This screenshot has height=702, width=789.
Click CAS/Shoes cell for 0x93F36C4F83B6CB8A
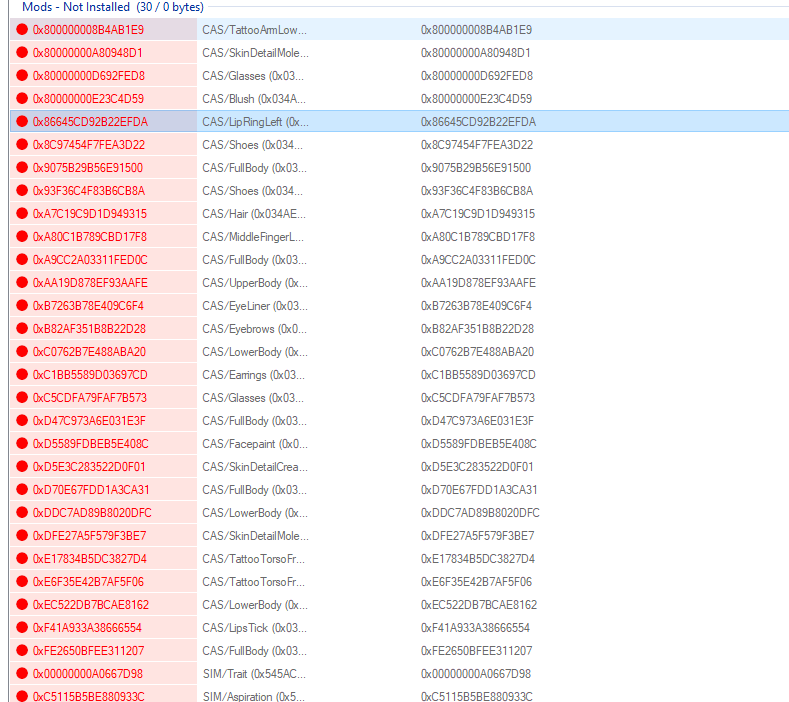click(x=252, y=191)
